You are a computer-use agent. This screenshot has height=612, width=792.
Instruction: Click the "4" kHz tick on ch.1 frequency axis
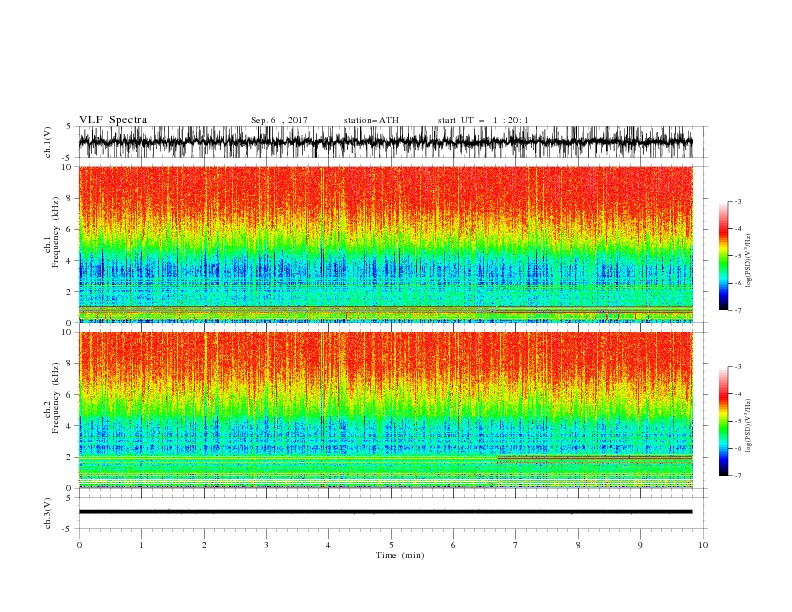70,261
